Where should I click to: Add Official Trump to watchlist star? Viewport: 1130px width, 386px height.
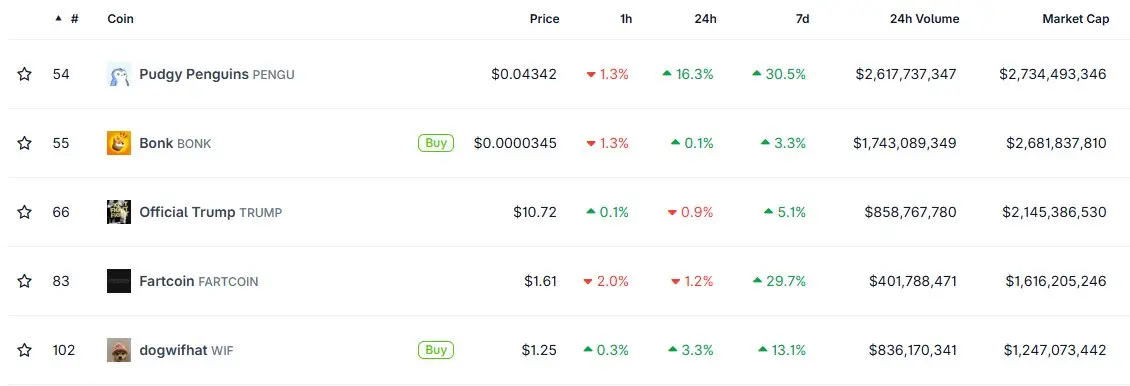point(25,212)
